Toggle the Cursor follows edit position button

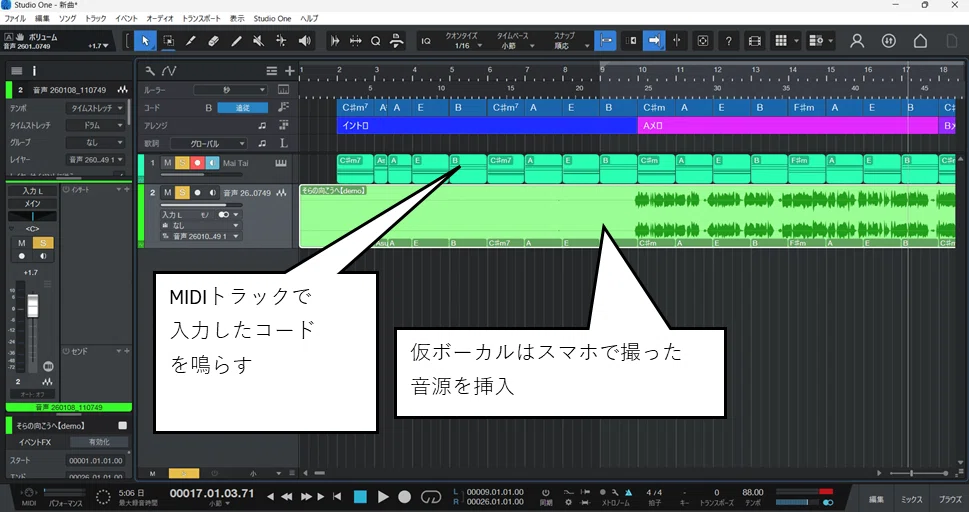pyautogui.click(x=677, y=41)
